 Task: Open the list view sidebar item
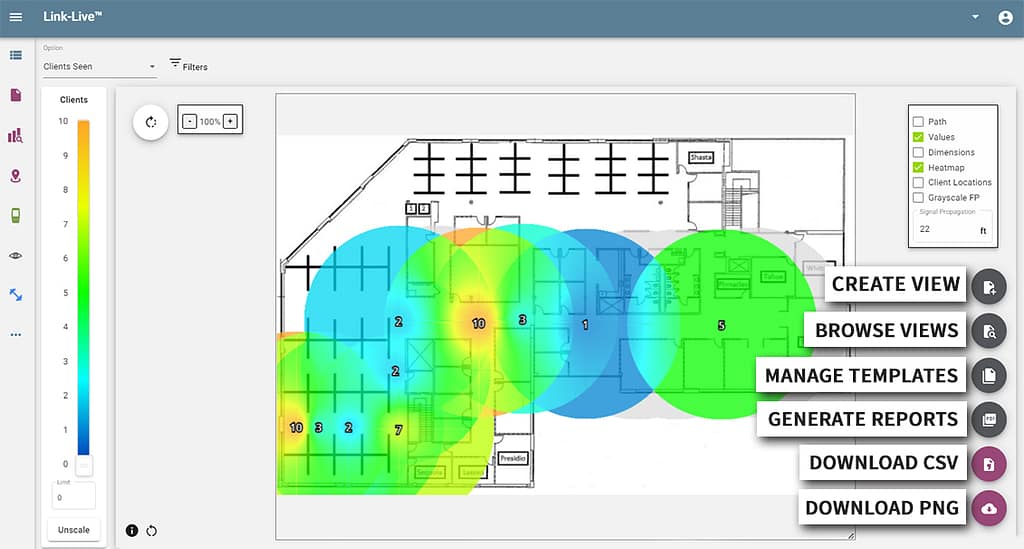15,55
